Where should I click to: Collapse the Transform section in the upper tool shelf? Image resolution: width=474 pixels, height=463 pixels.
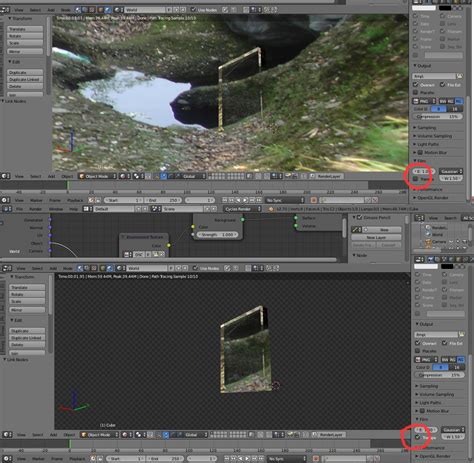coord(20,19)
